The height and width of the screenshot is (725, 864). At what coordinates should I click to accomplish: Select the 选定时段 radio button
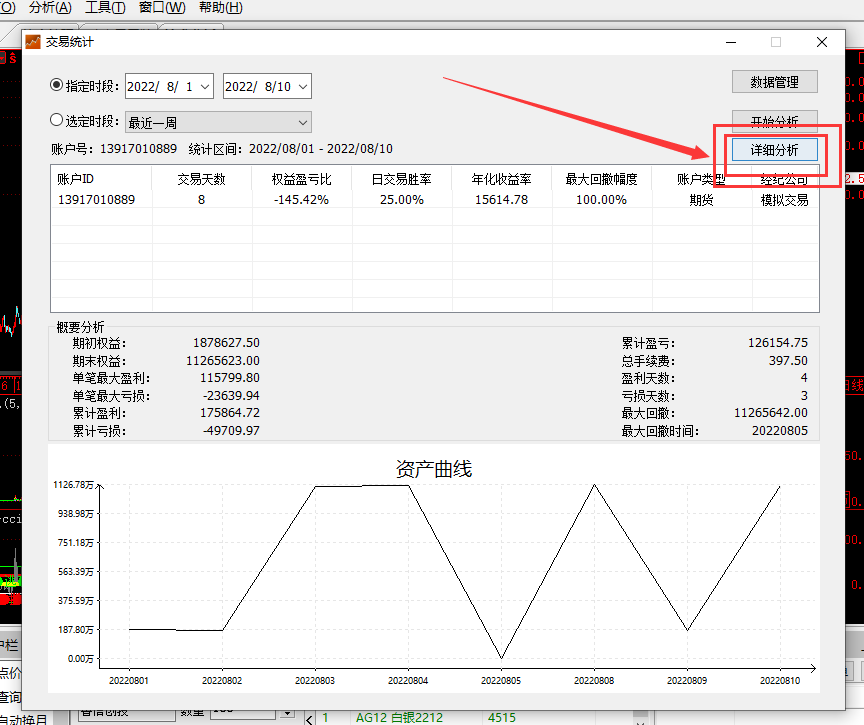point(56,120)
